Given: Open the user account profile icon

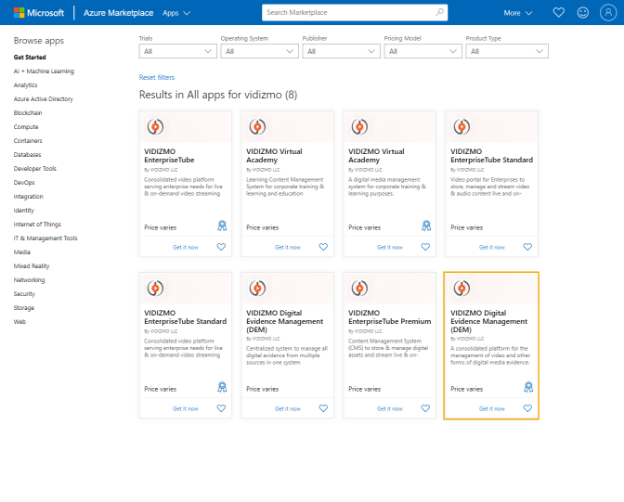Looking at the screenshot, I should click(608, 13).
